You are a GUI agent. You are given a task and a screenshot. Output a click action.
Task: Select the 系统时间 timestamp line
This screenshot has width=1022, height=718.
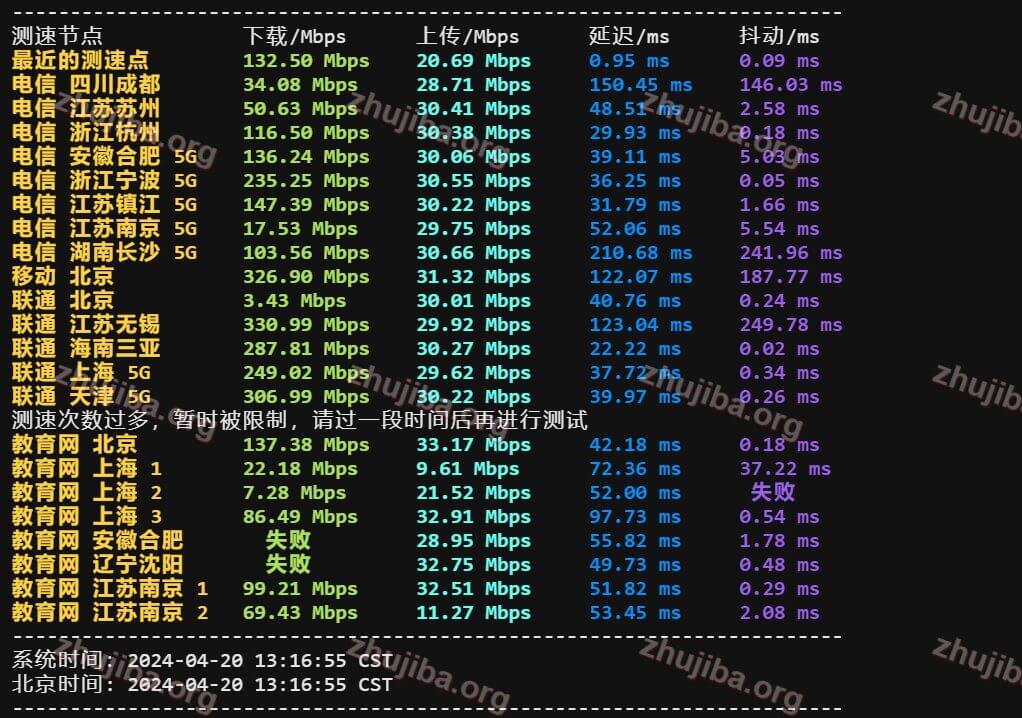pyautogui.click(x=202, y=660)
